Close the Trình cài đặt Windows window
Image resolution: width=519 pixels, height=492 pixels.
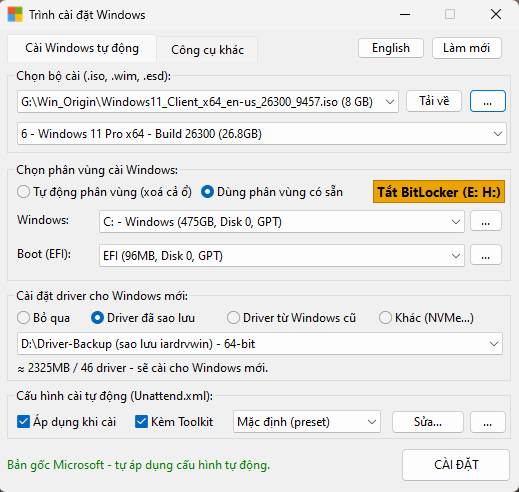pyautogui.click(x=496, y=14)
